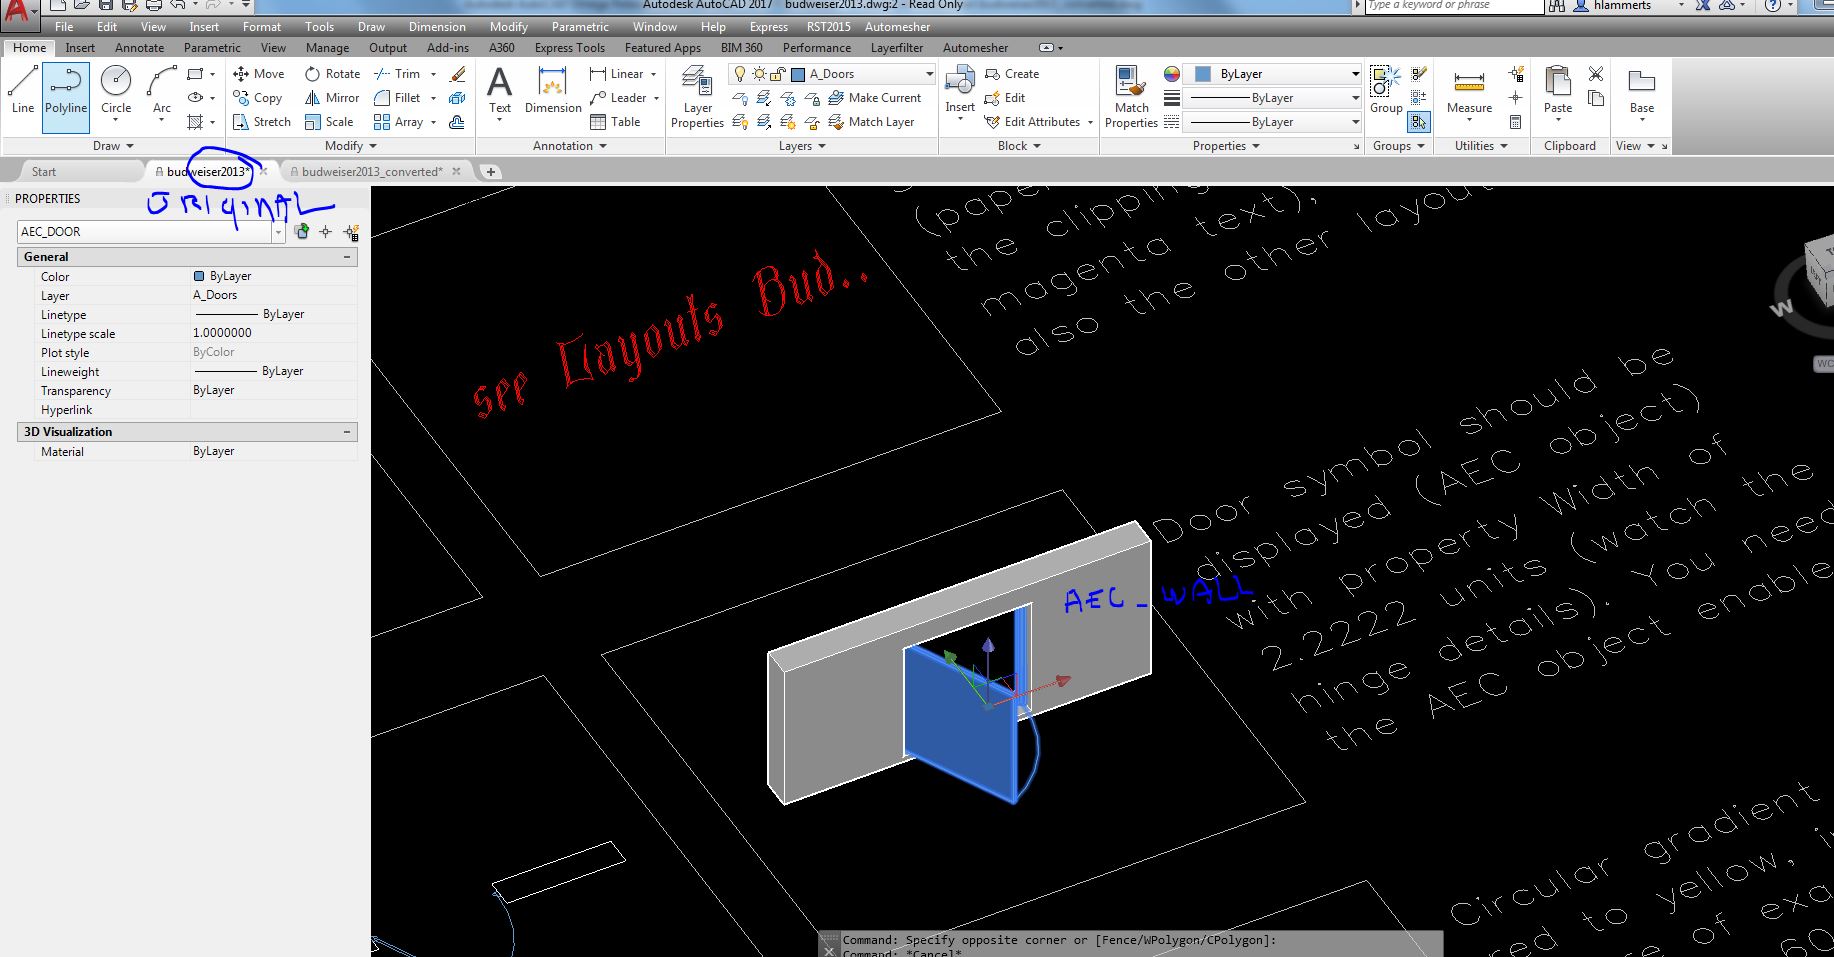The image size is (1834, 957).
Task: Open Match Properties tool
Action: [1131, 97]
